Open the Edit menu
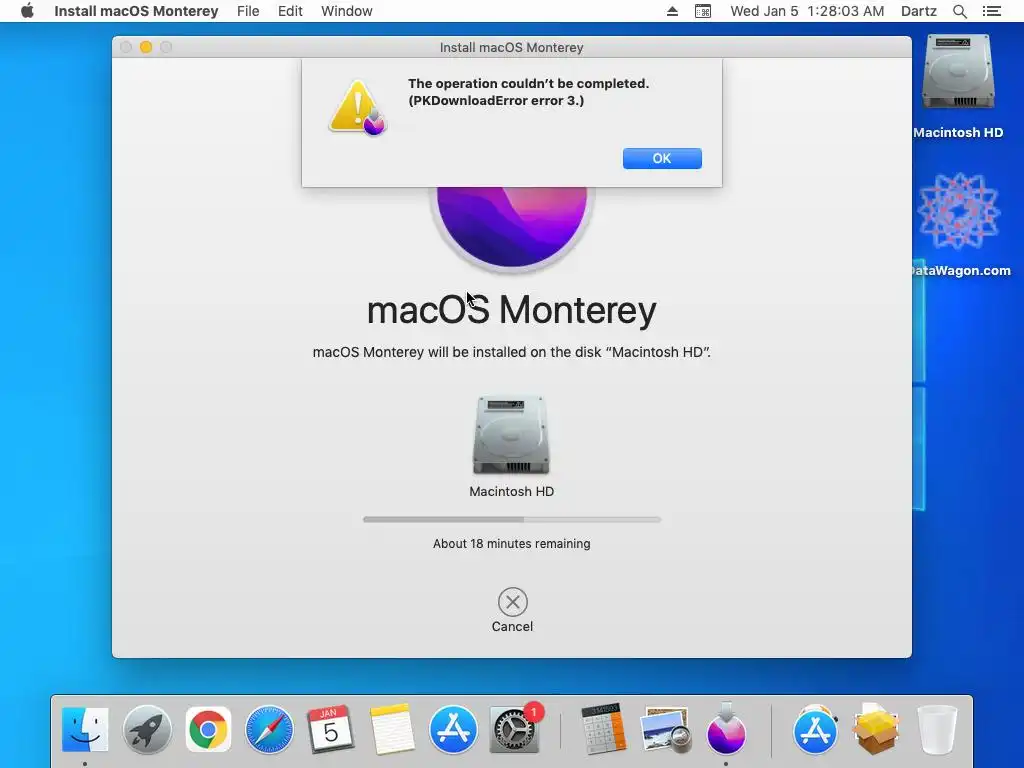Image resolution: width=1024 pixels, height=768 pixels. click(x=290, y=11)
